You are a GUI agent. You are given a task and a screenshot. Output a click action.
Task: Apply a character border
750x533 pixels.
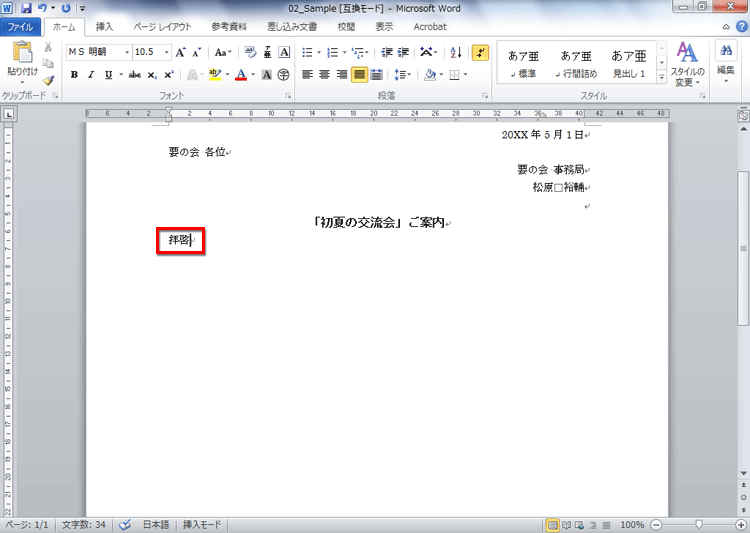pyautogui.click(x=284, y=52)
